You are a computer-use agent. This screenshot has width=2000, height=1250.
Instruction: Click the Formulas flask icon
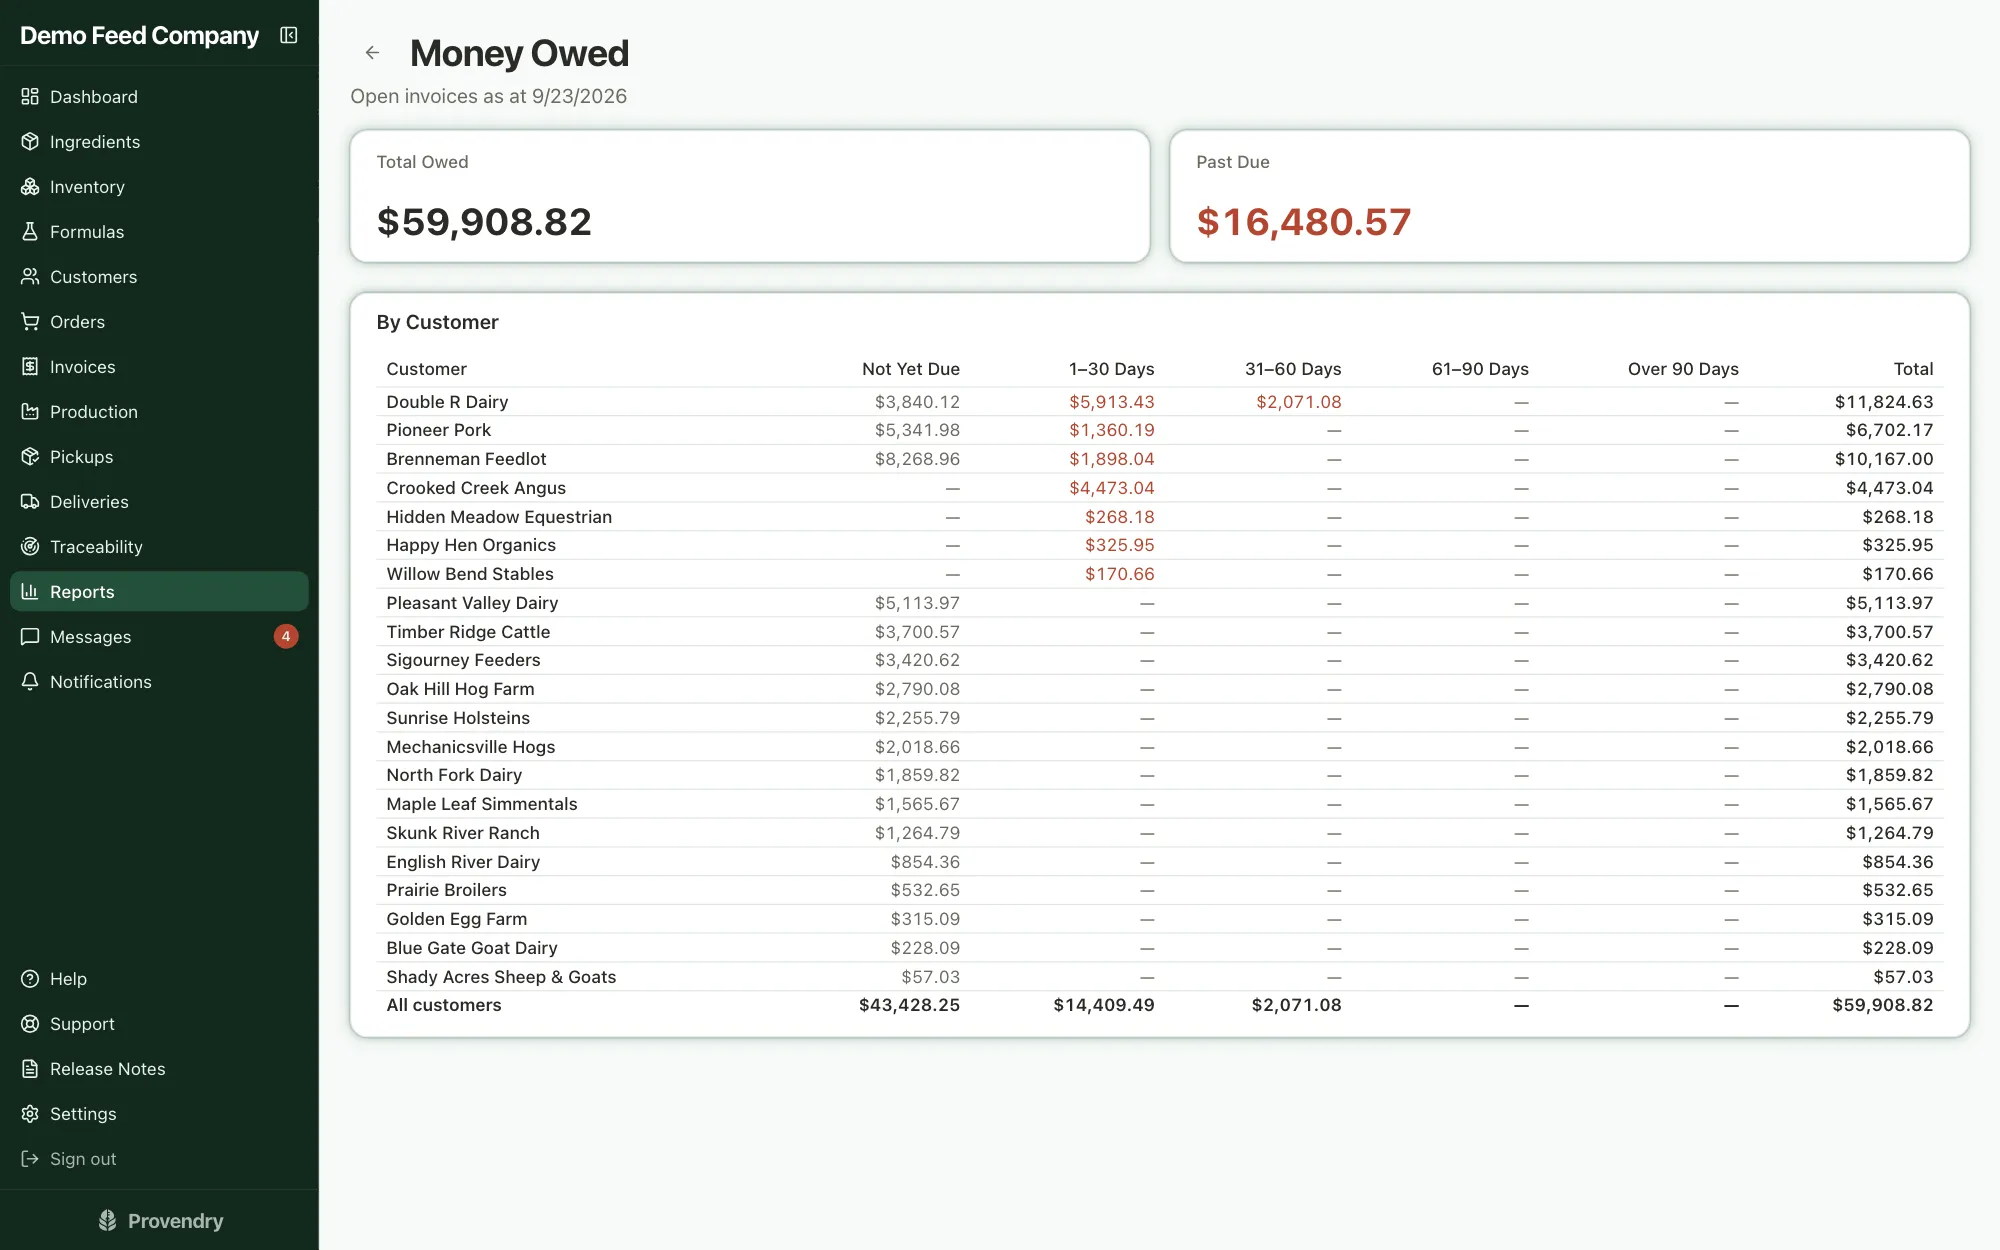coord(30,232)
